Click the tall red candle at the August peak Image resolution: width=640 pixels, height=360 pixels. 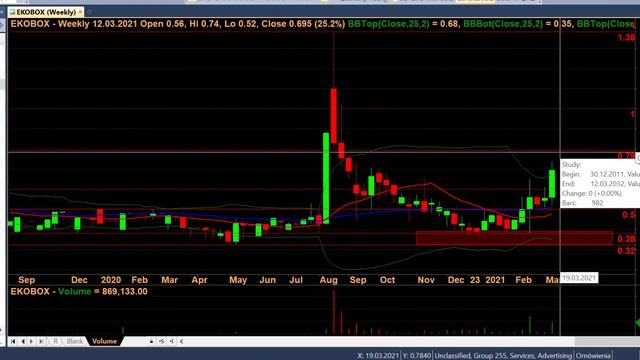(x=333, y=116)
